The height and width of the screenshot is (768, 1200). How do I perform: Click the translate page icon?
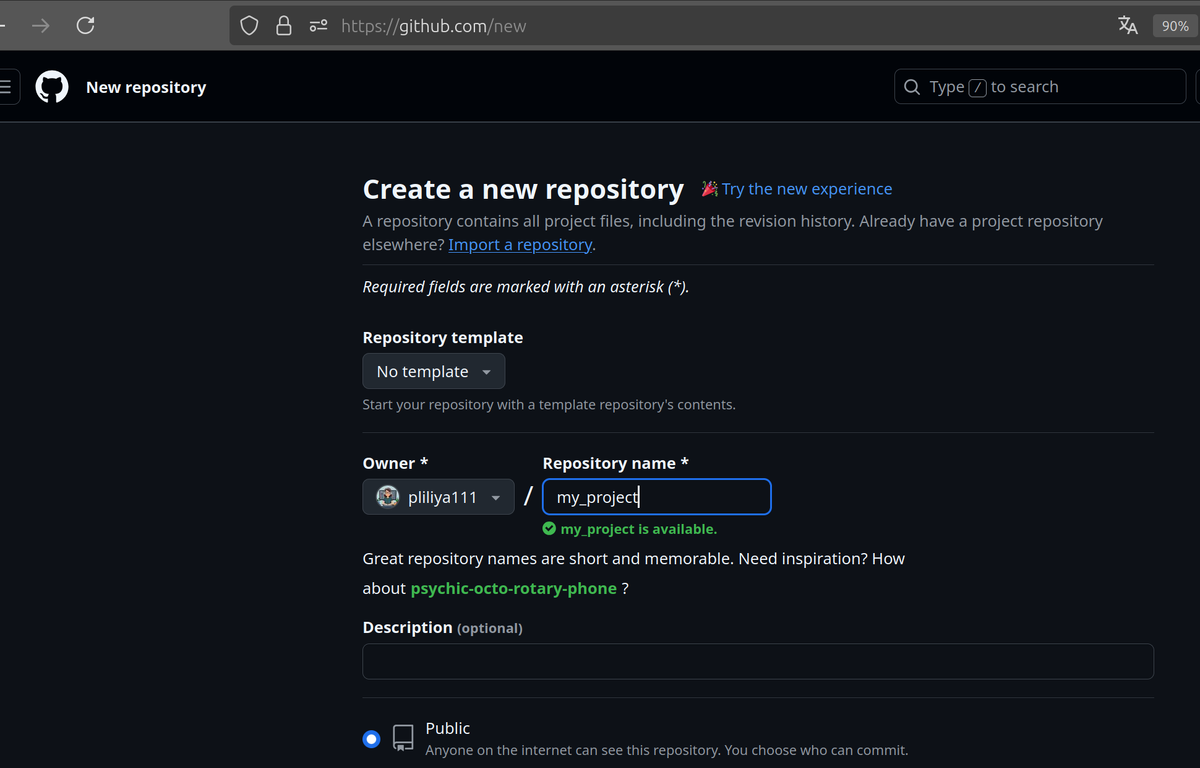1128,26
